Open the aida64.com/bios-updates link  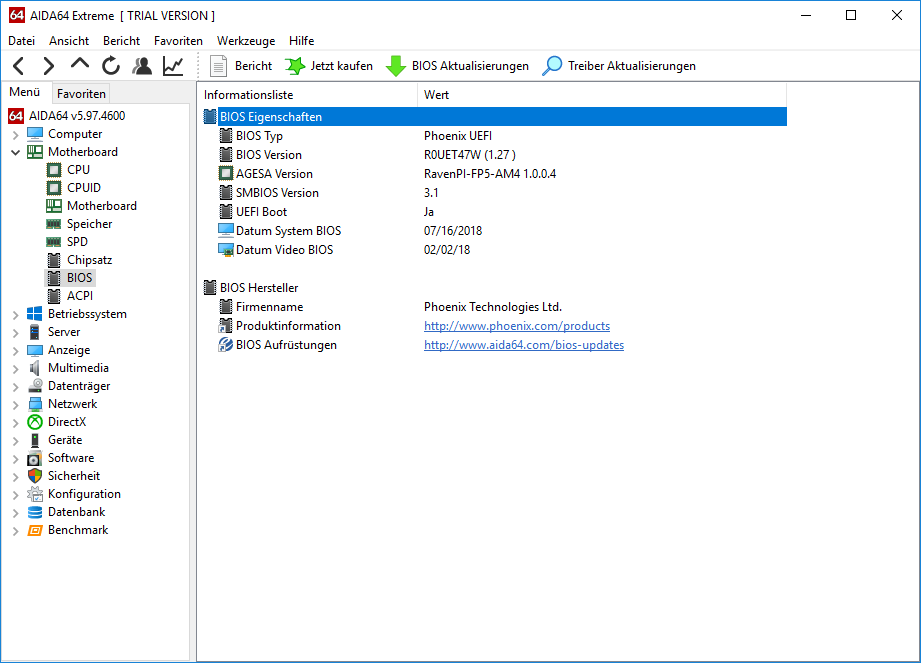(x=524, y=345)
